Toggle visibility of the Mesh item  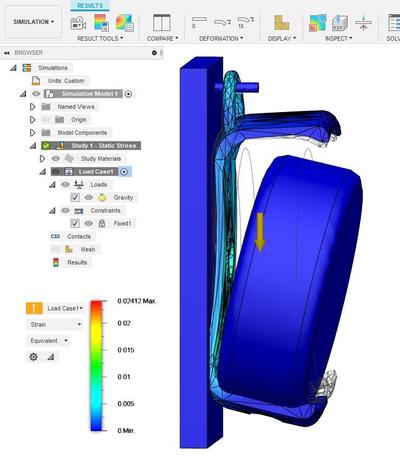56,249
